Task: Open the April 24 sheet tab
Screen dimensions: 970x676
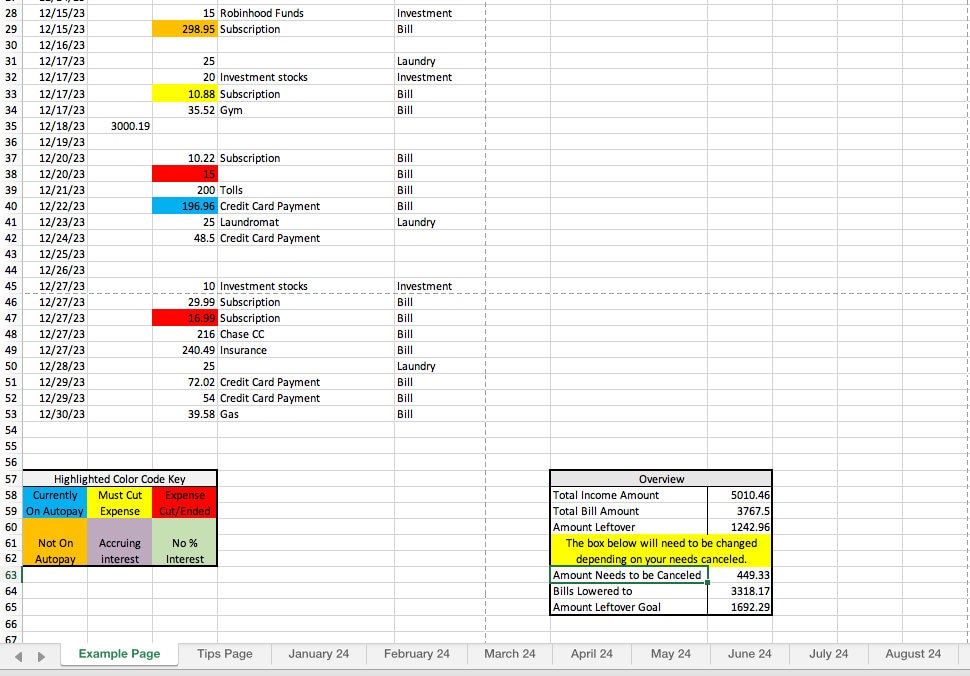Action: pyautogui.click(x=591, y=653)
